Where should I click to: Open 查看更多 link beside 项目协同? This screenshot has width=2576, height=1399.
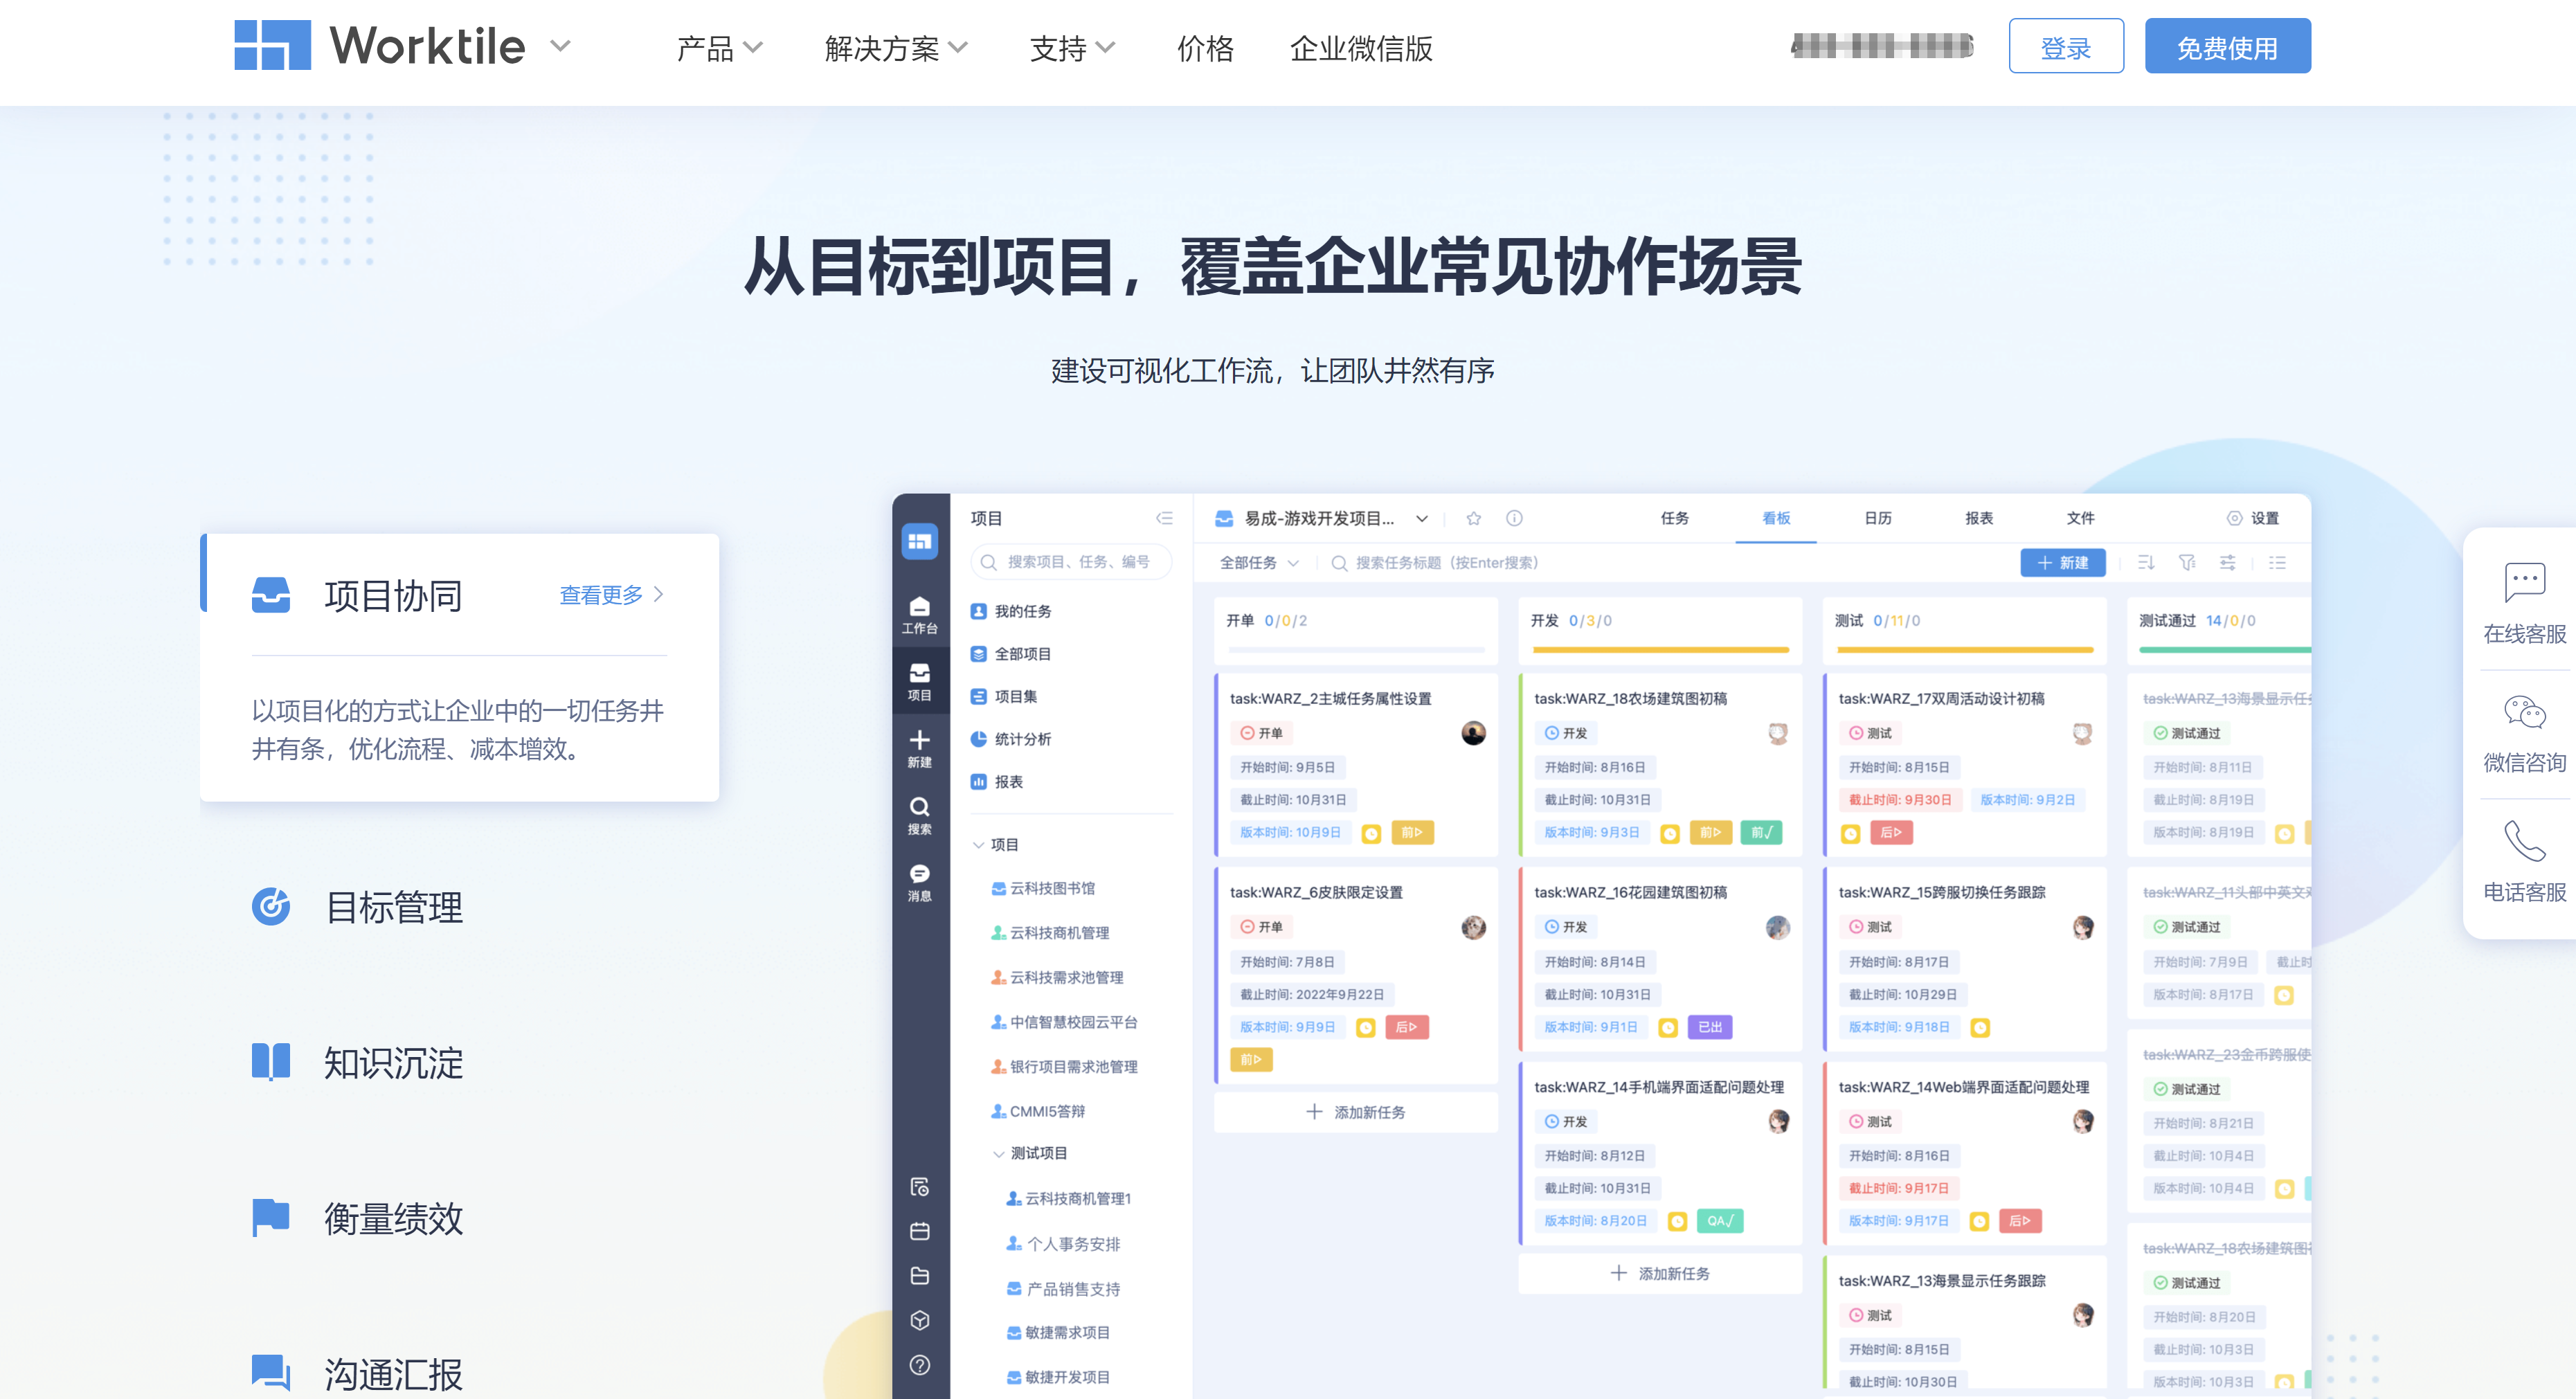[x=602, y=593]
